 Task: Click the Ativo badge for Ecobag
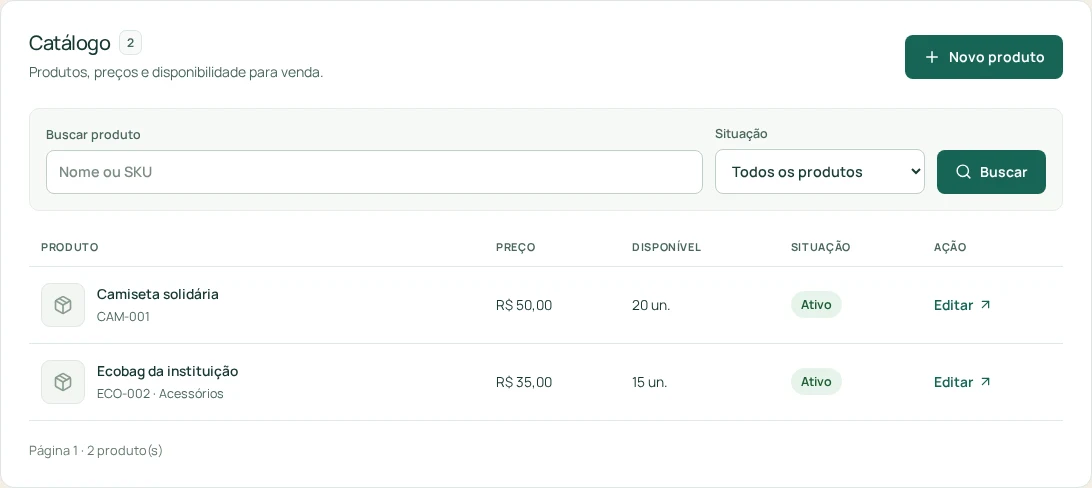click(816, 381)
